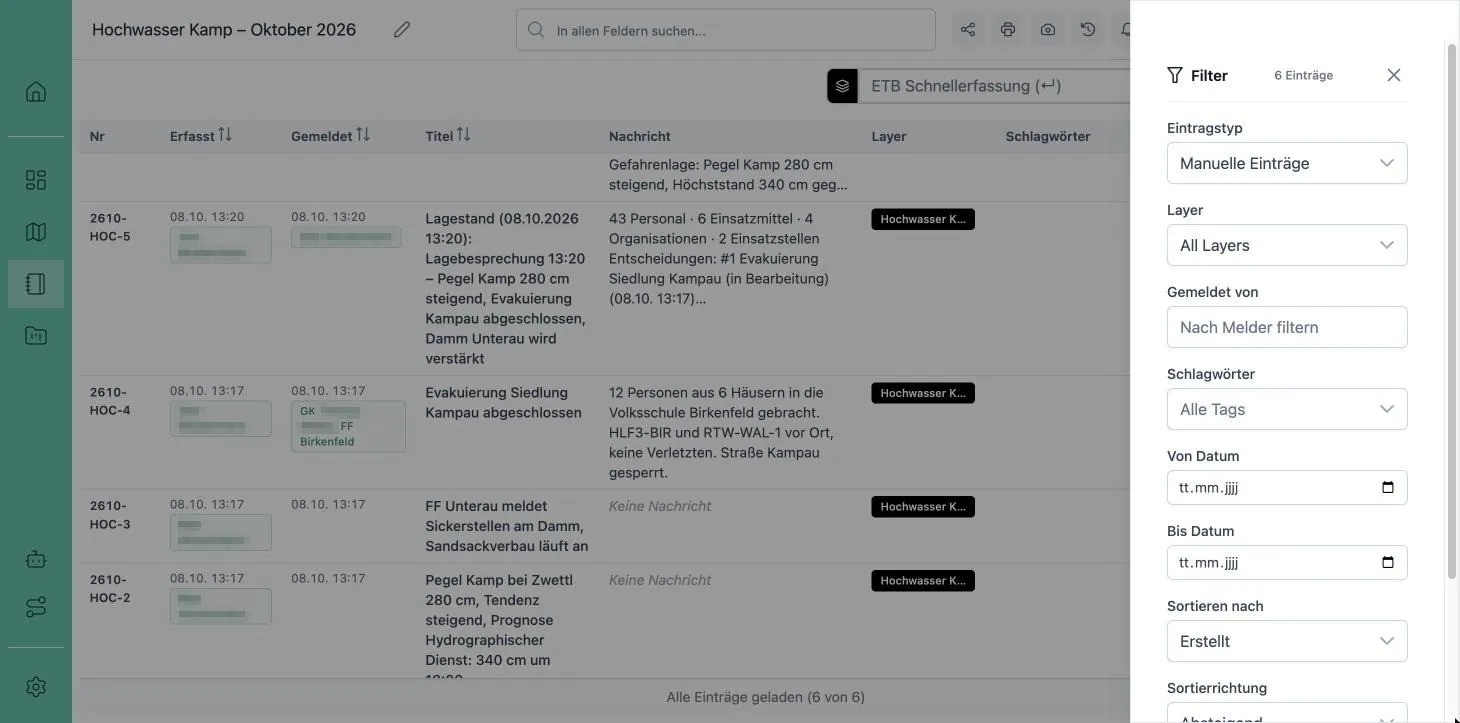Click the 43 Personal message text
This screenshot has height=723, width=1460.
pos(719,258)
